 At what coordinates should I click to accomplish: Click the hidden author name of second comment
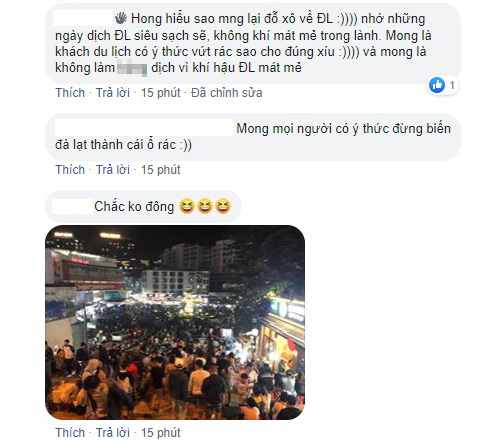click(x=144, y=128)
